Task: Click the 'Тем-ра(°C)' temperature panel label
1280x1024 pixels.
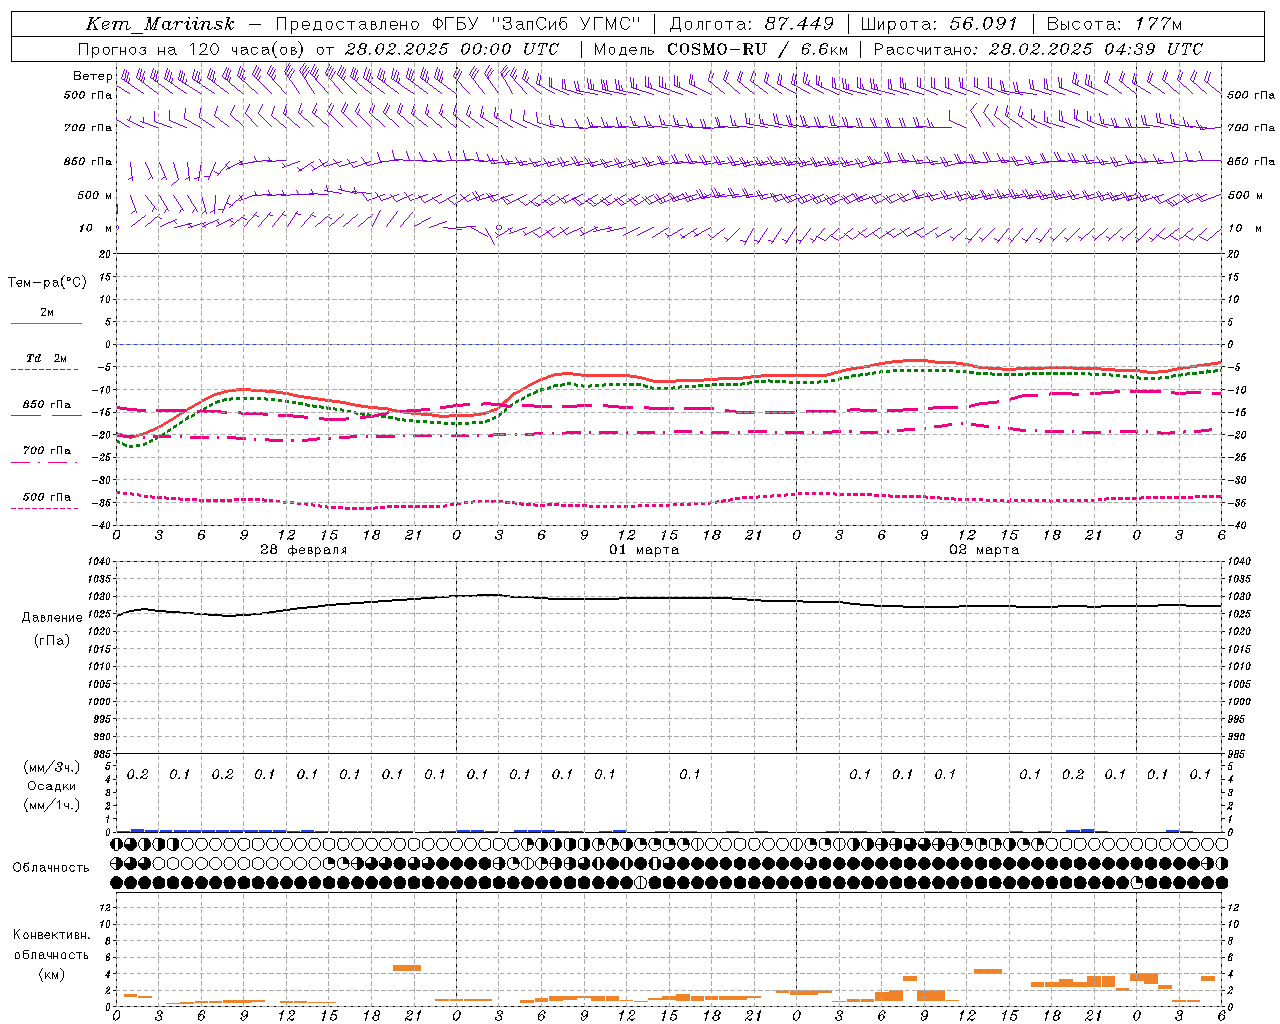Action: click(x=47, y=282)
